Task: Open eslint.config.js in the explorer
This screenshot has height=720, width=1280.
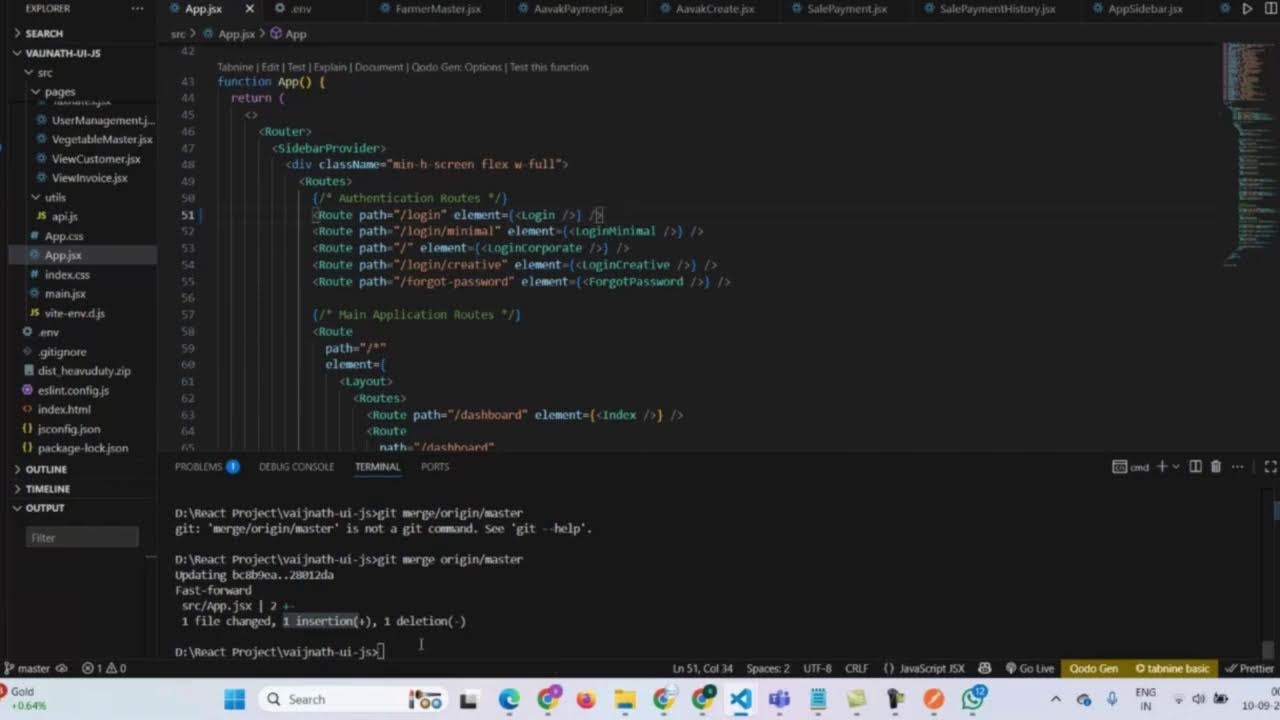Action: click(73, 390)
